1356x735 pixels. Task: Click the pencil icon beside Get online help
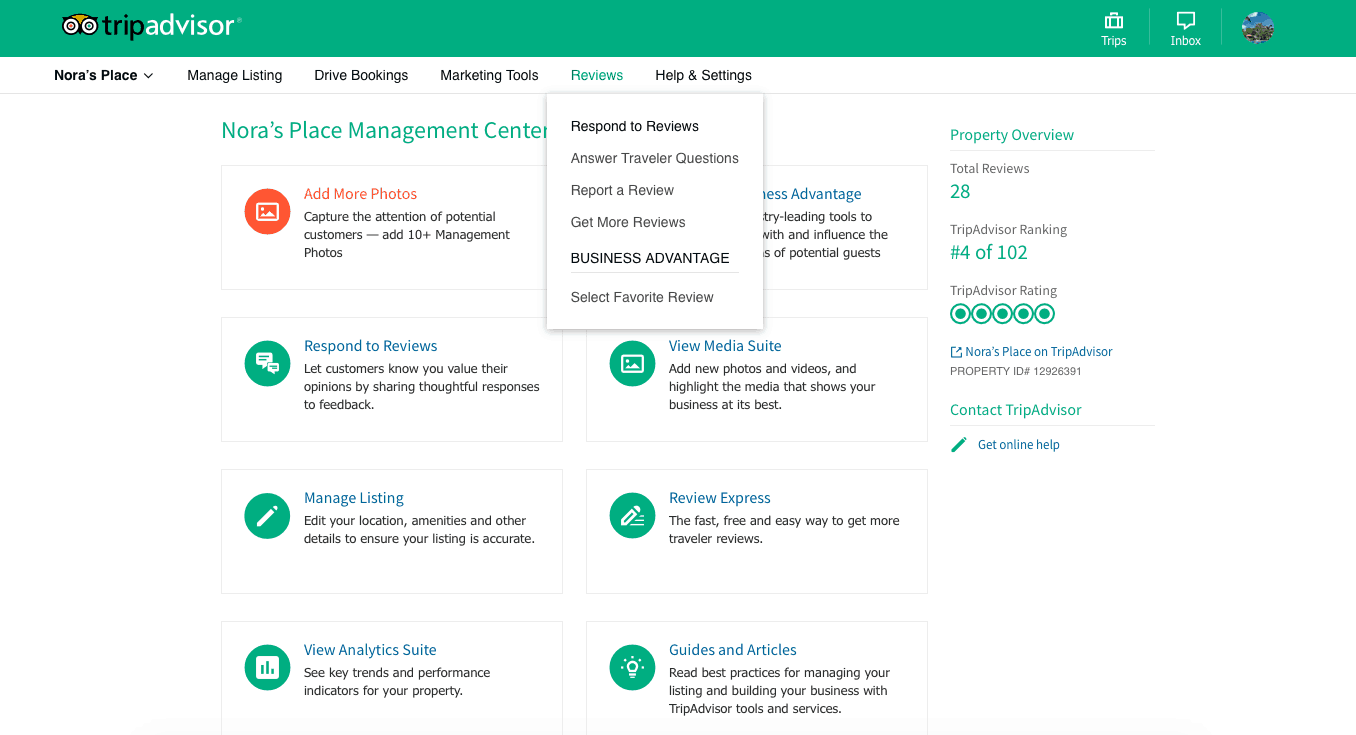pyautogui.click(x=959, y=444)
